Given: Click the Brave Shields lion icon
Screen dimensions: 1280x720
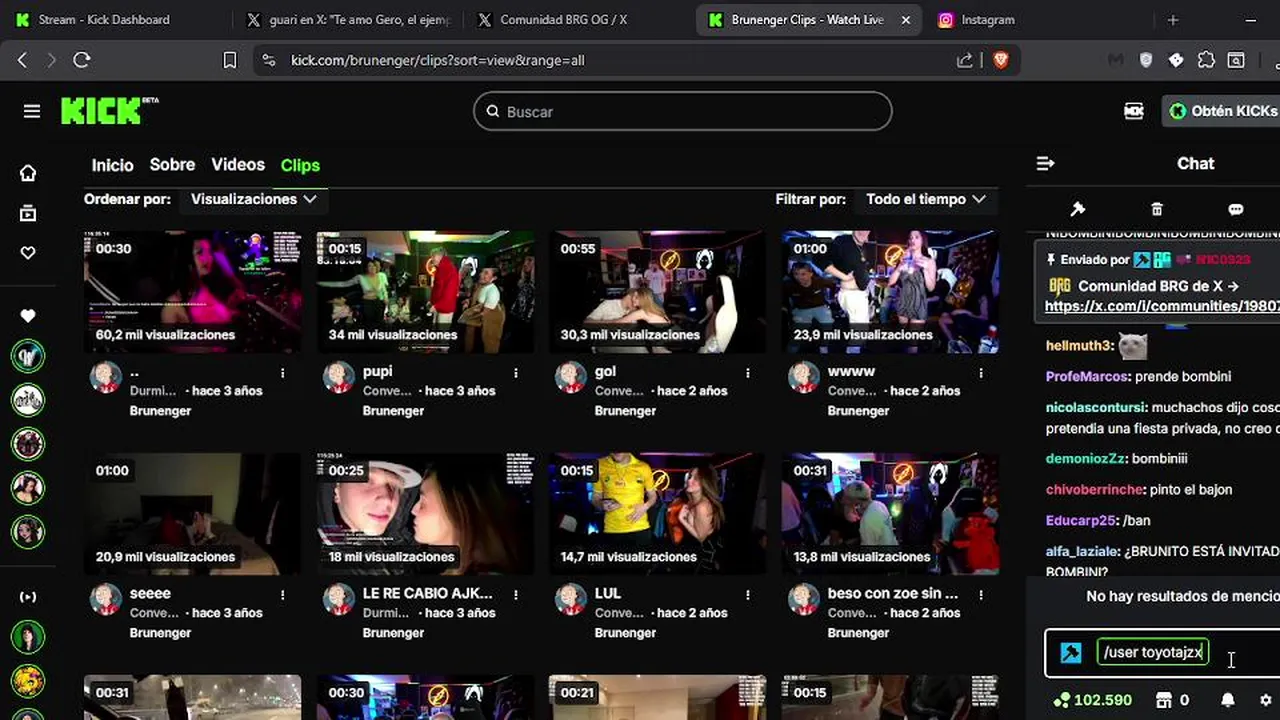Looking at the screenshot, I should point(1001,60).
